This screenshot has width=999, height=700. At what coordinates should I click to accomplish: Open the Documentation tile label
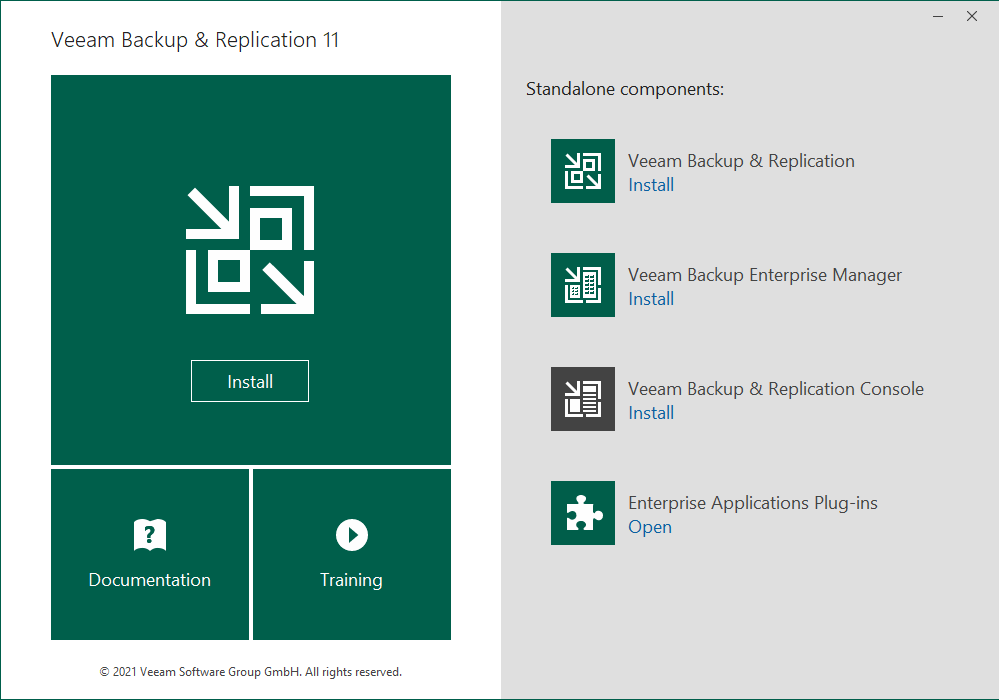click(150, 580)
